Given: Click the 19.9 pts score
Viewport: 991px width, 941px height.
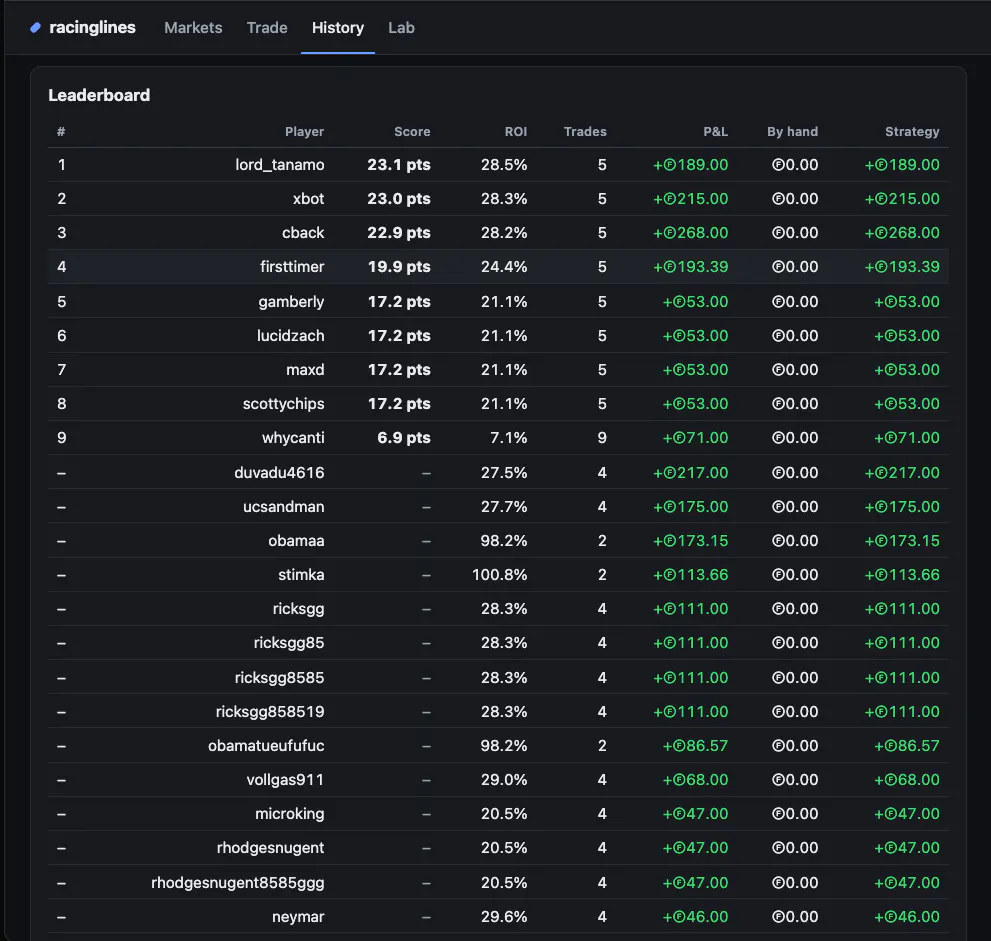Looking at the screenshot, I should tap(399, 267).
